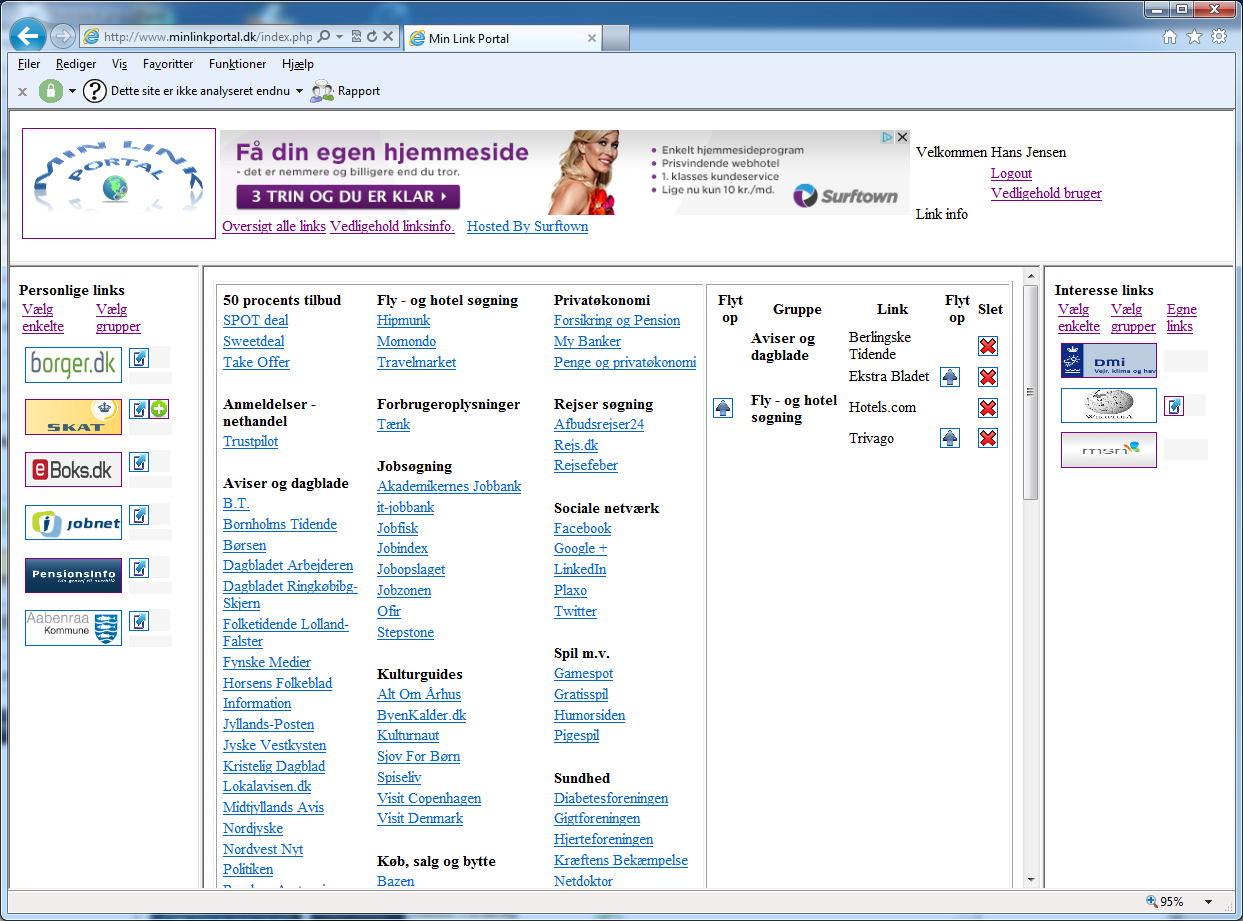Click the Logout link
The width and height of the screenshot is (1243, 921).
tap(1011, 173)
